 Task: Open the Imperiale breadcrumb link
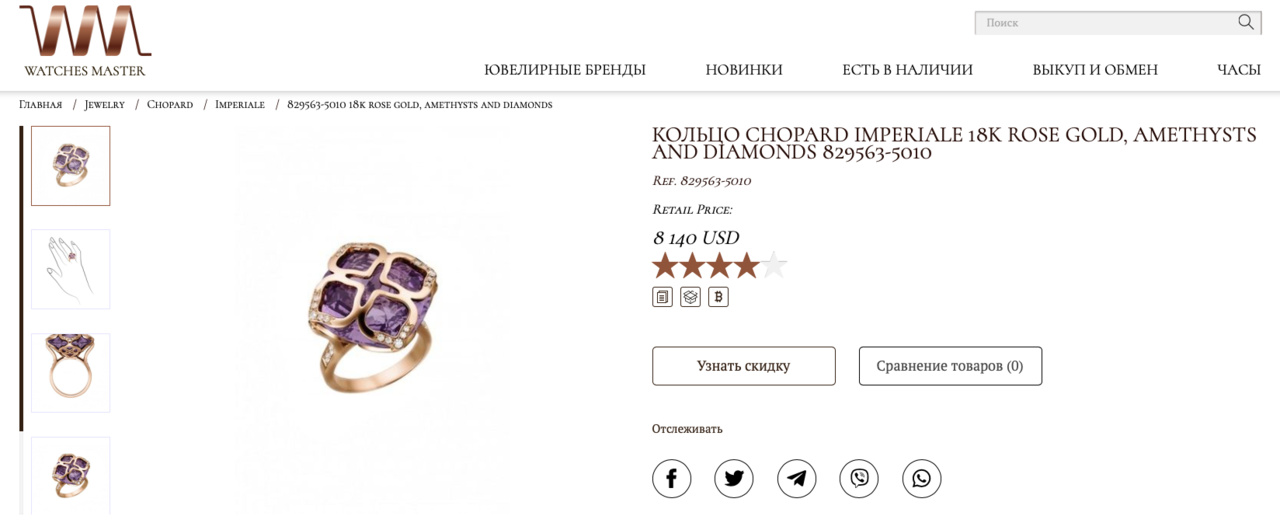pyautogui.click(x=240, y=105)
